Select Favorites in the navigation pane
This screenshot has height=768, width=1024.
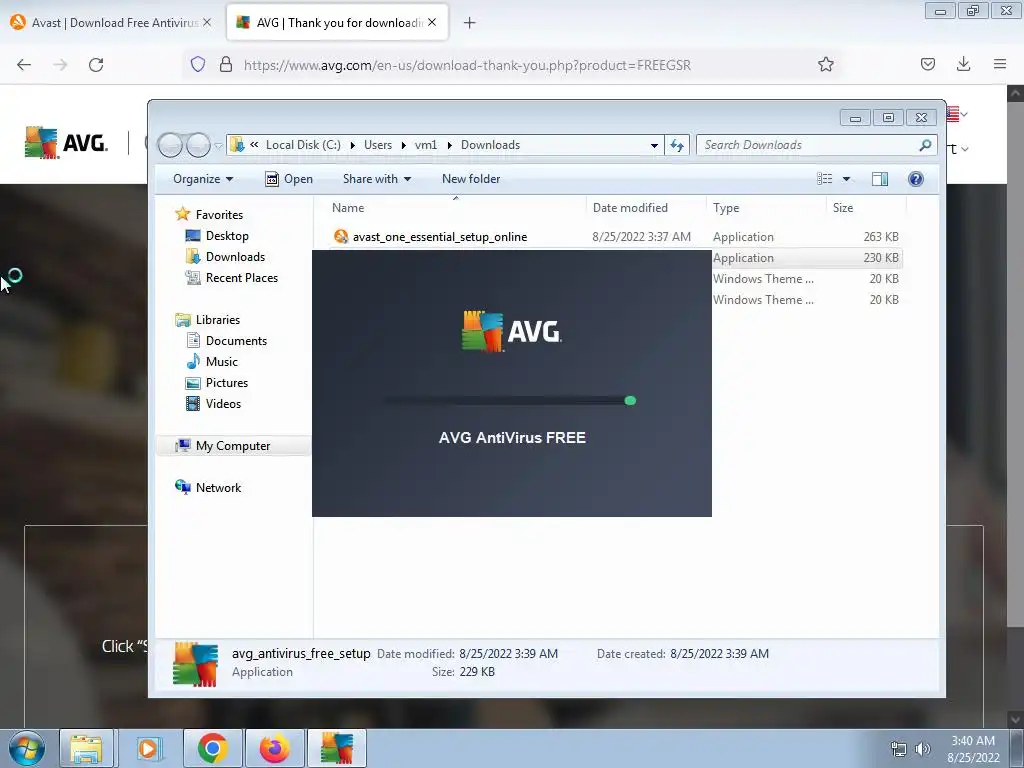pyautogui.click(x=219, y=215)
